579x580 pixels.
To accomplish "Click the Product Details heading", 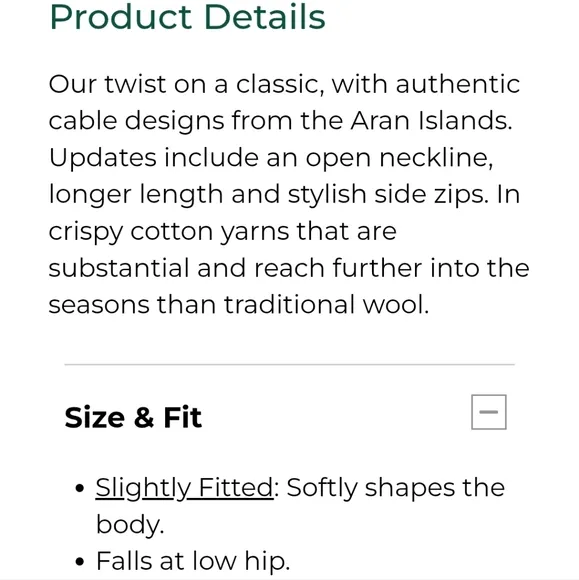I will coord(187,17).
